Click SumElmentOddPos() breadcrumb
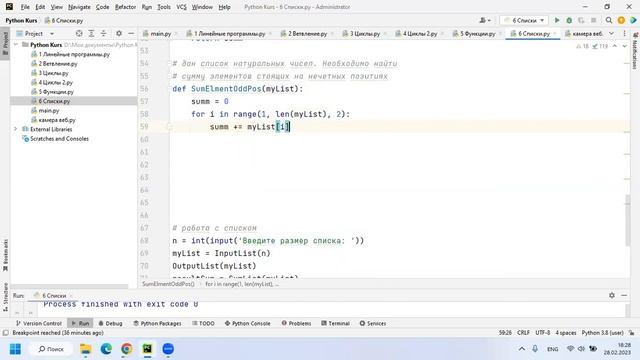 pyautogui.click(x=168, y=284)
